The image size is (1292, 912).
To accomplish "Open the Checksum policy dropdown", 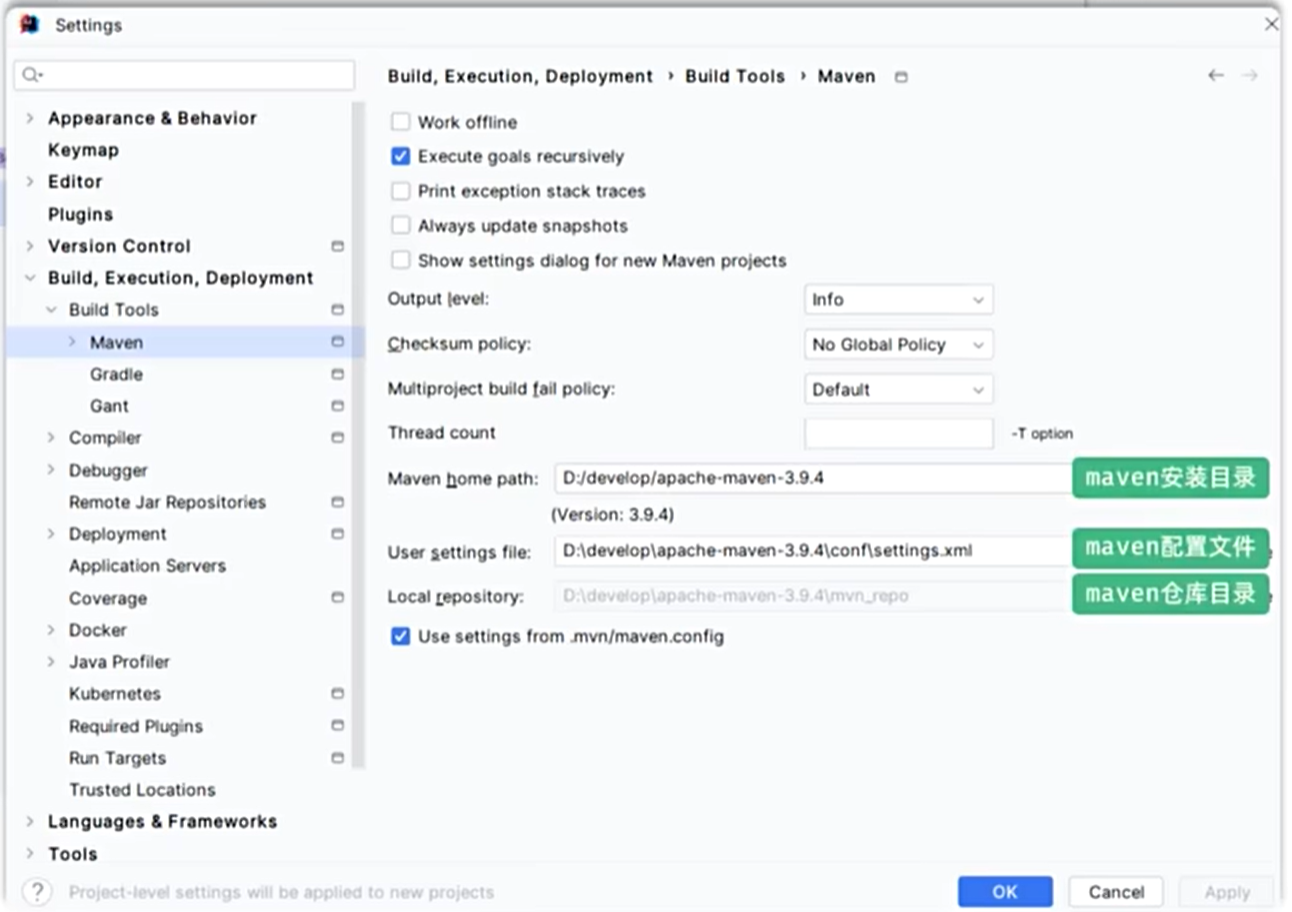I will [898, 345].
